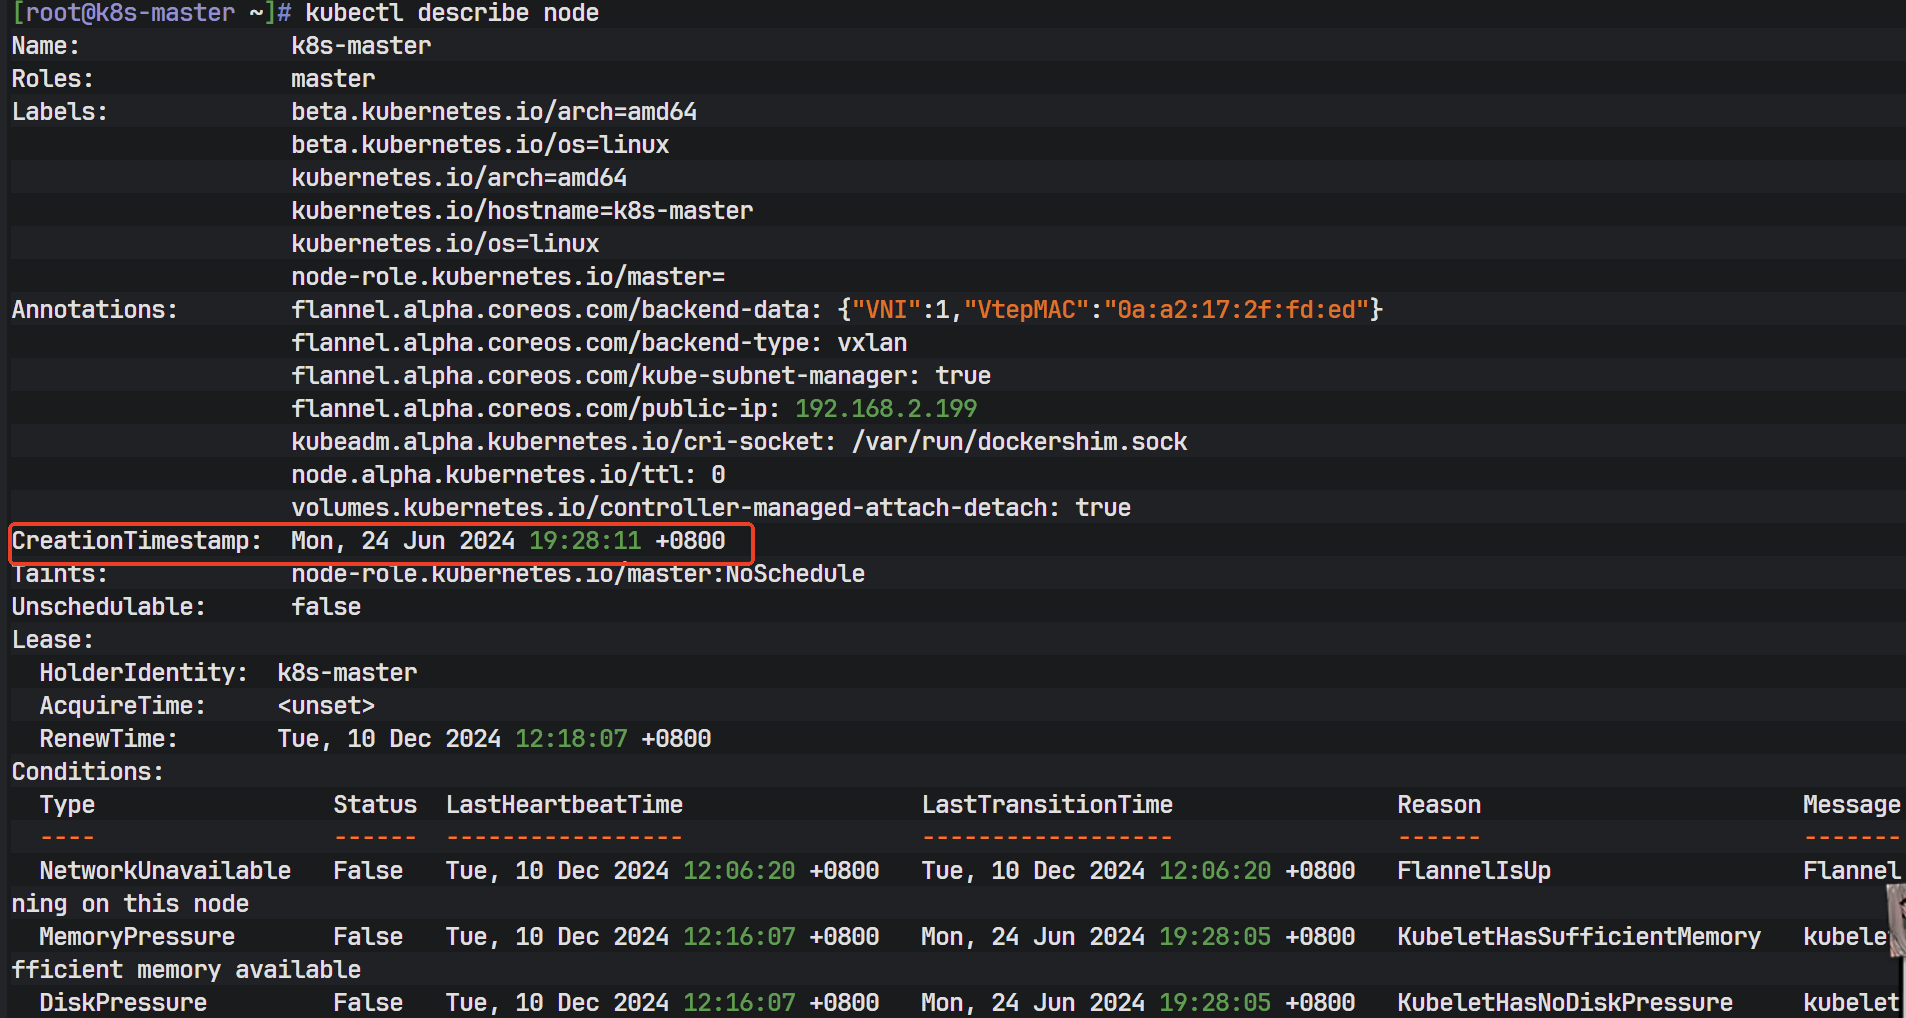Click the NetworkUnavailable condition type
This screenshot has height=1018, width=1906.
(165, 871)
